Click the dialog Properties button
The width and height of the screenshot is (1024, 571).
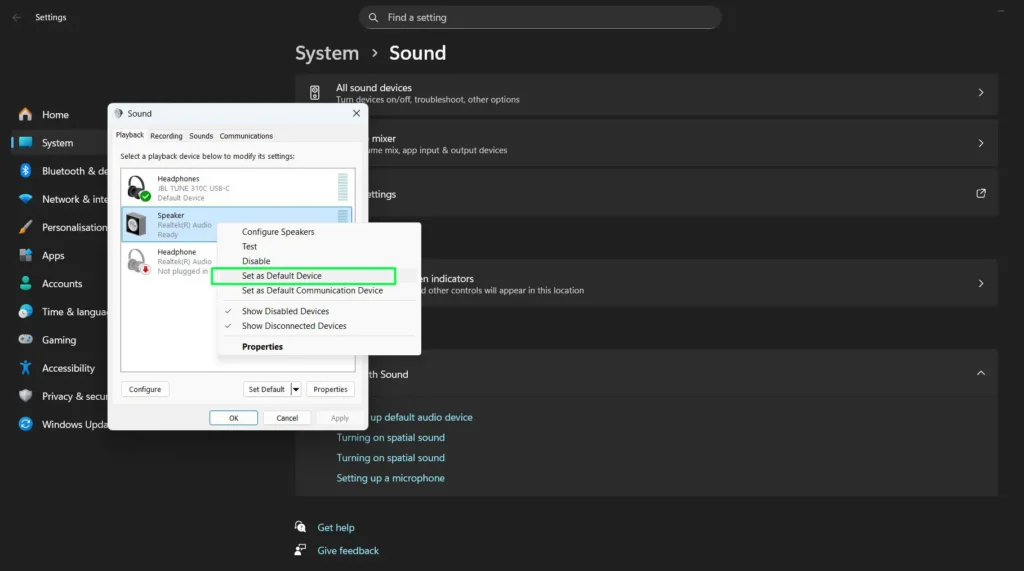pyautogui.click(x=330, y=389)
